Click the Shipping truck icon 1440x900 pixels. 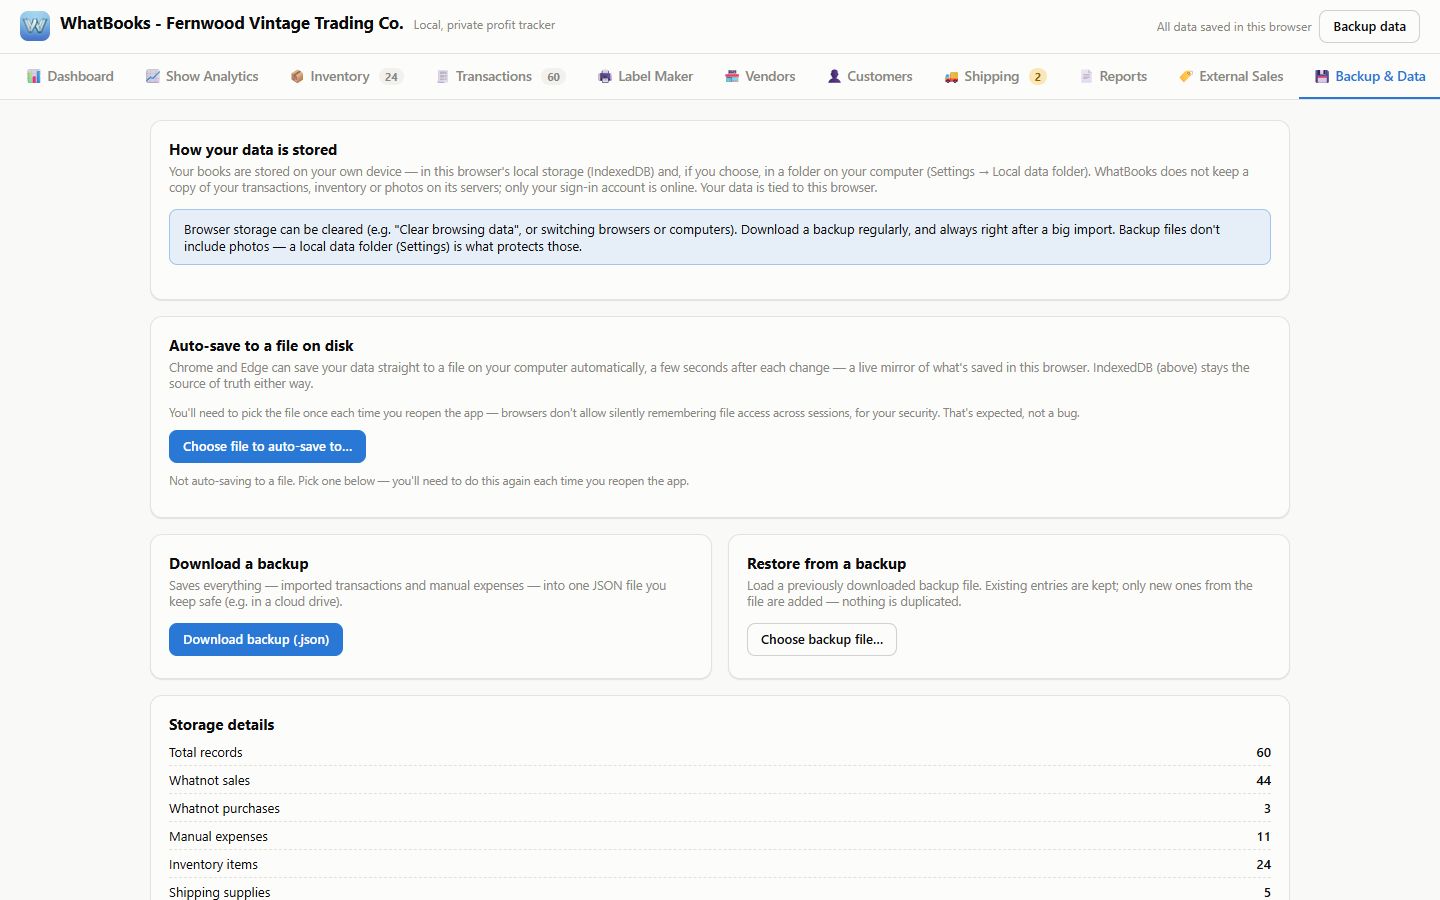click(x=951, y=76)
